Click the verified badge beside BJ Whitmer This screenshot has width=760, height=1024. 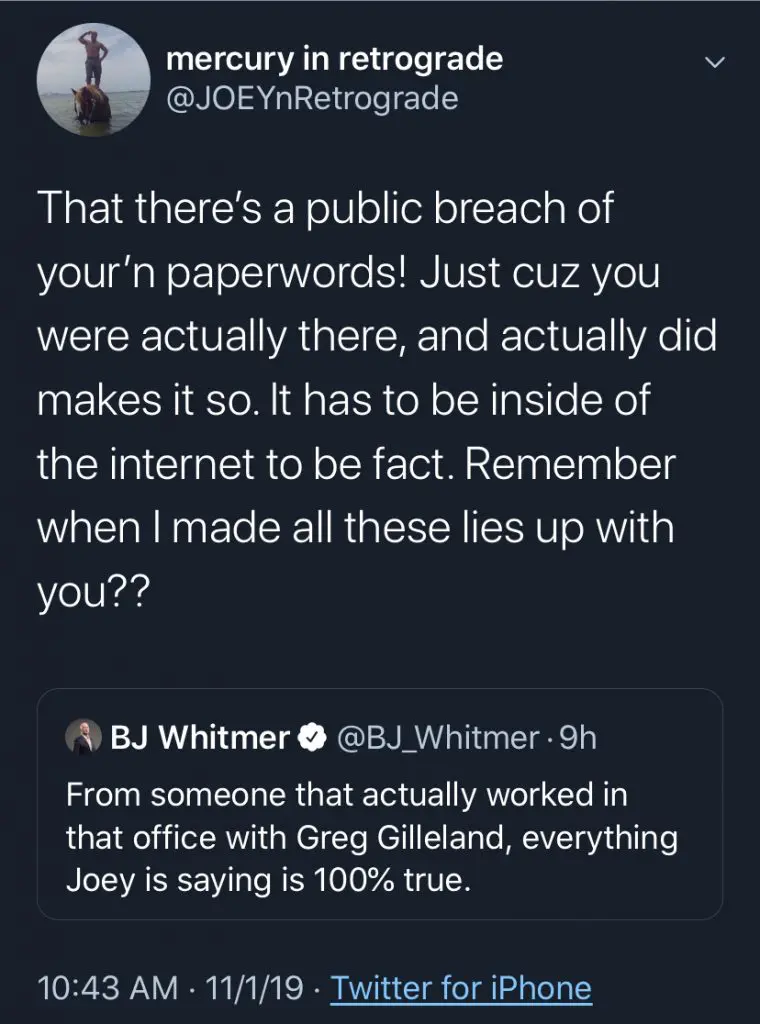click(312, 738)
